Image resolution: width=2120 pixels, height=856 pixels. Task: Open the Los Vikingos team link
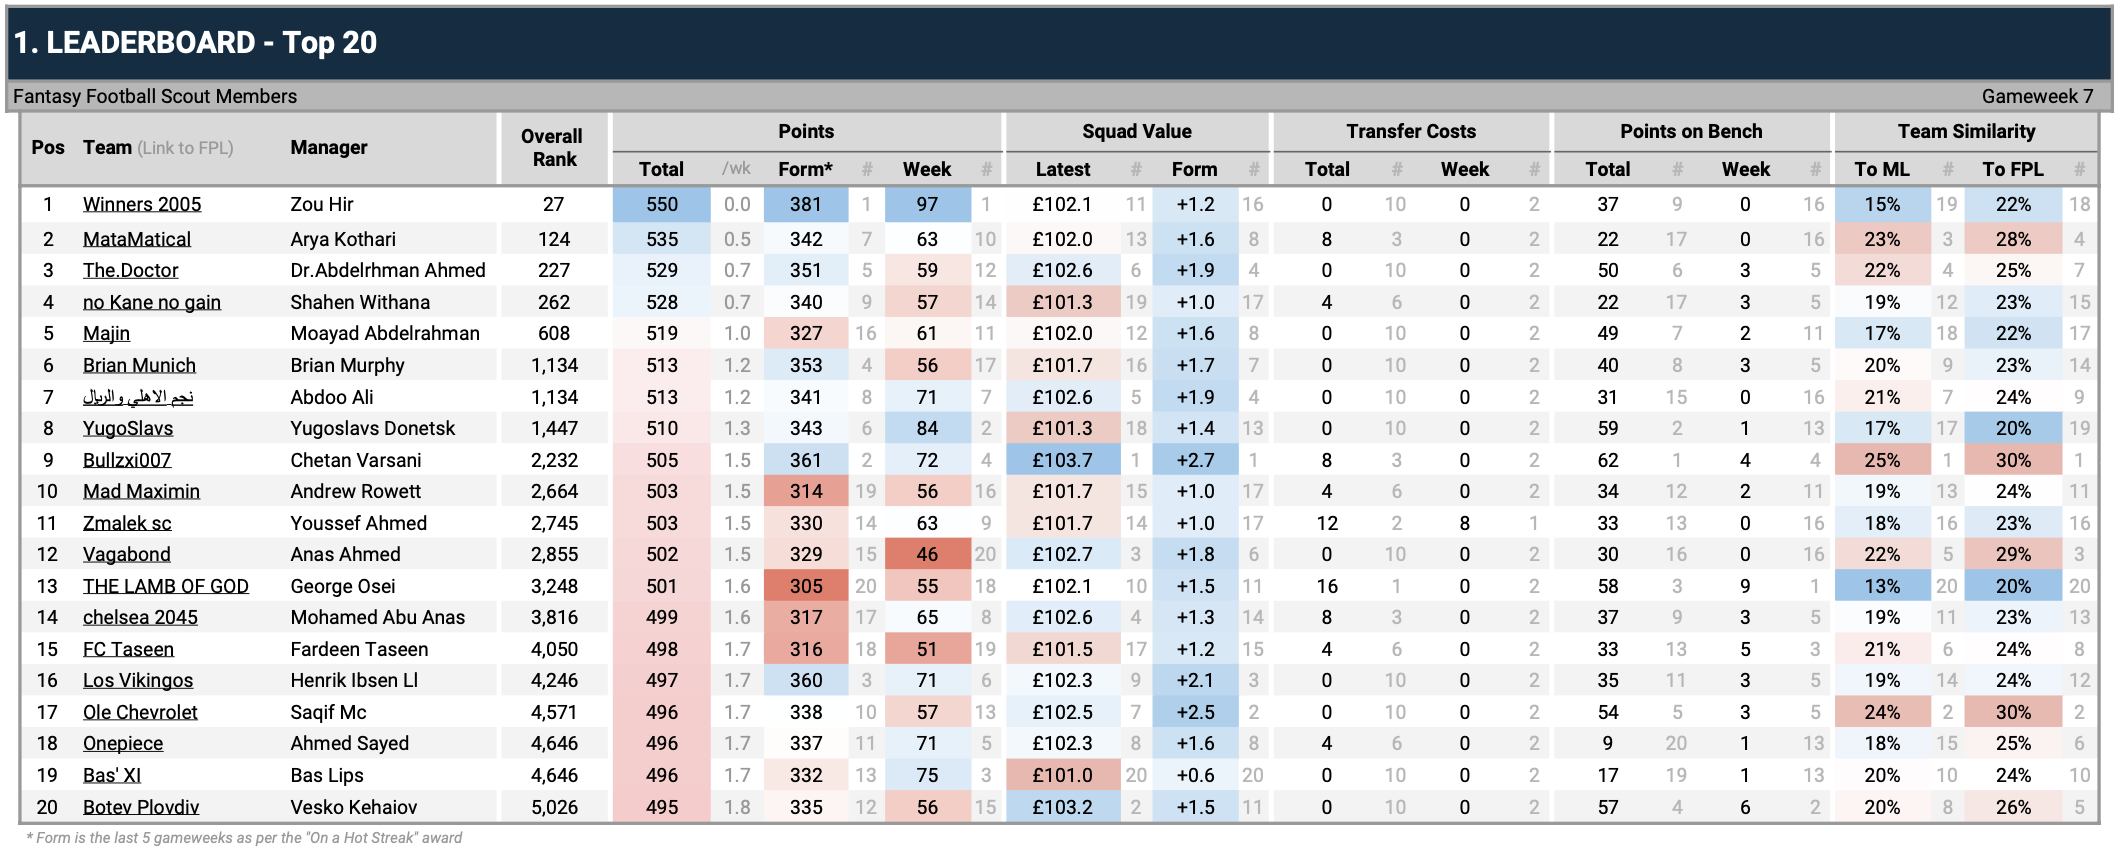point(138,681)
